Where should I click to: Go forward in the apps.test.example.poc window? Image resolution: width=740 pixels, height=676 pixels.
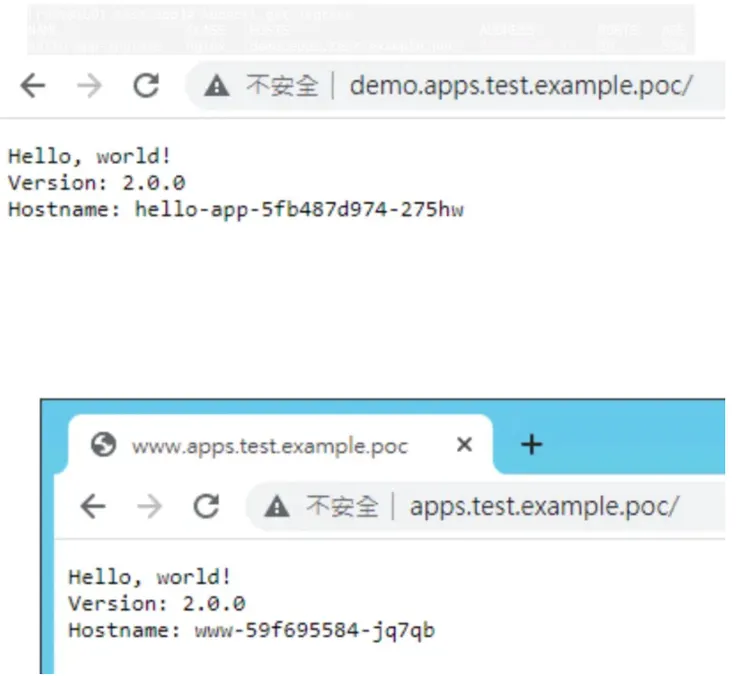coord(149,507)
